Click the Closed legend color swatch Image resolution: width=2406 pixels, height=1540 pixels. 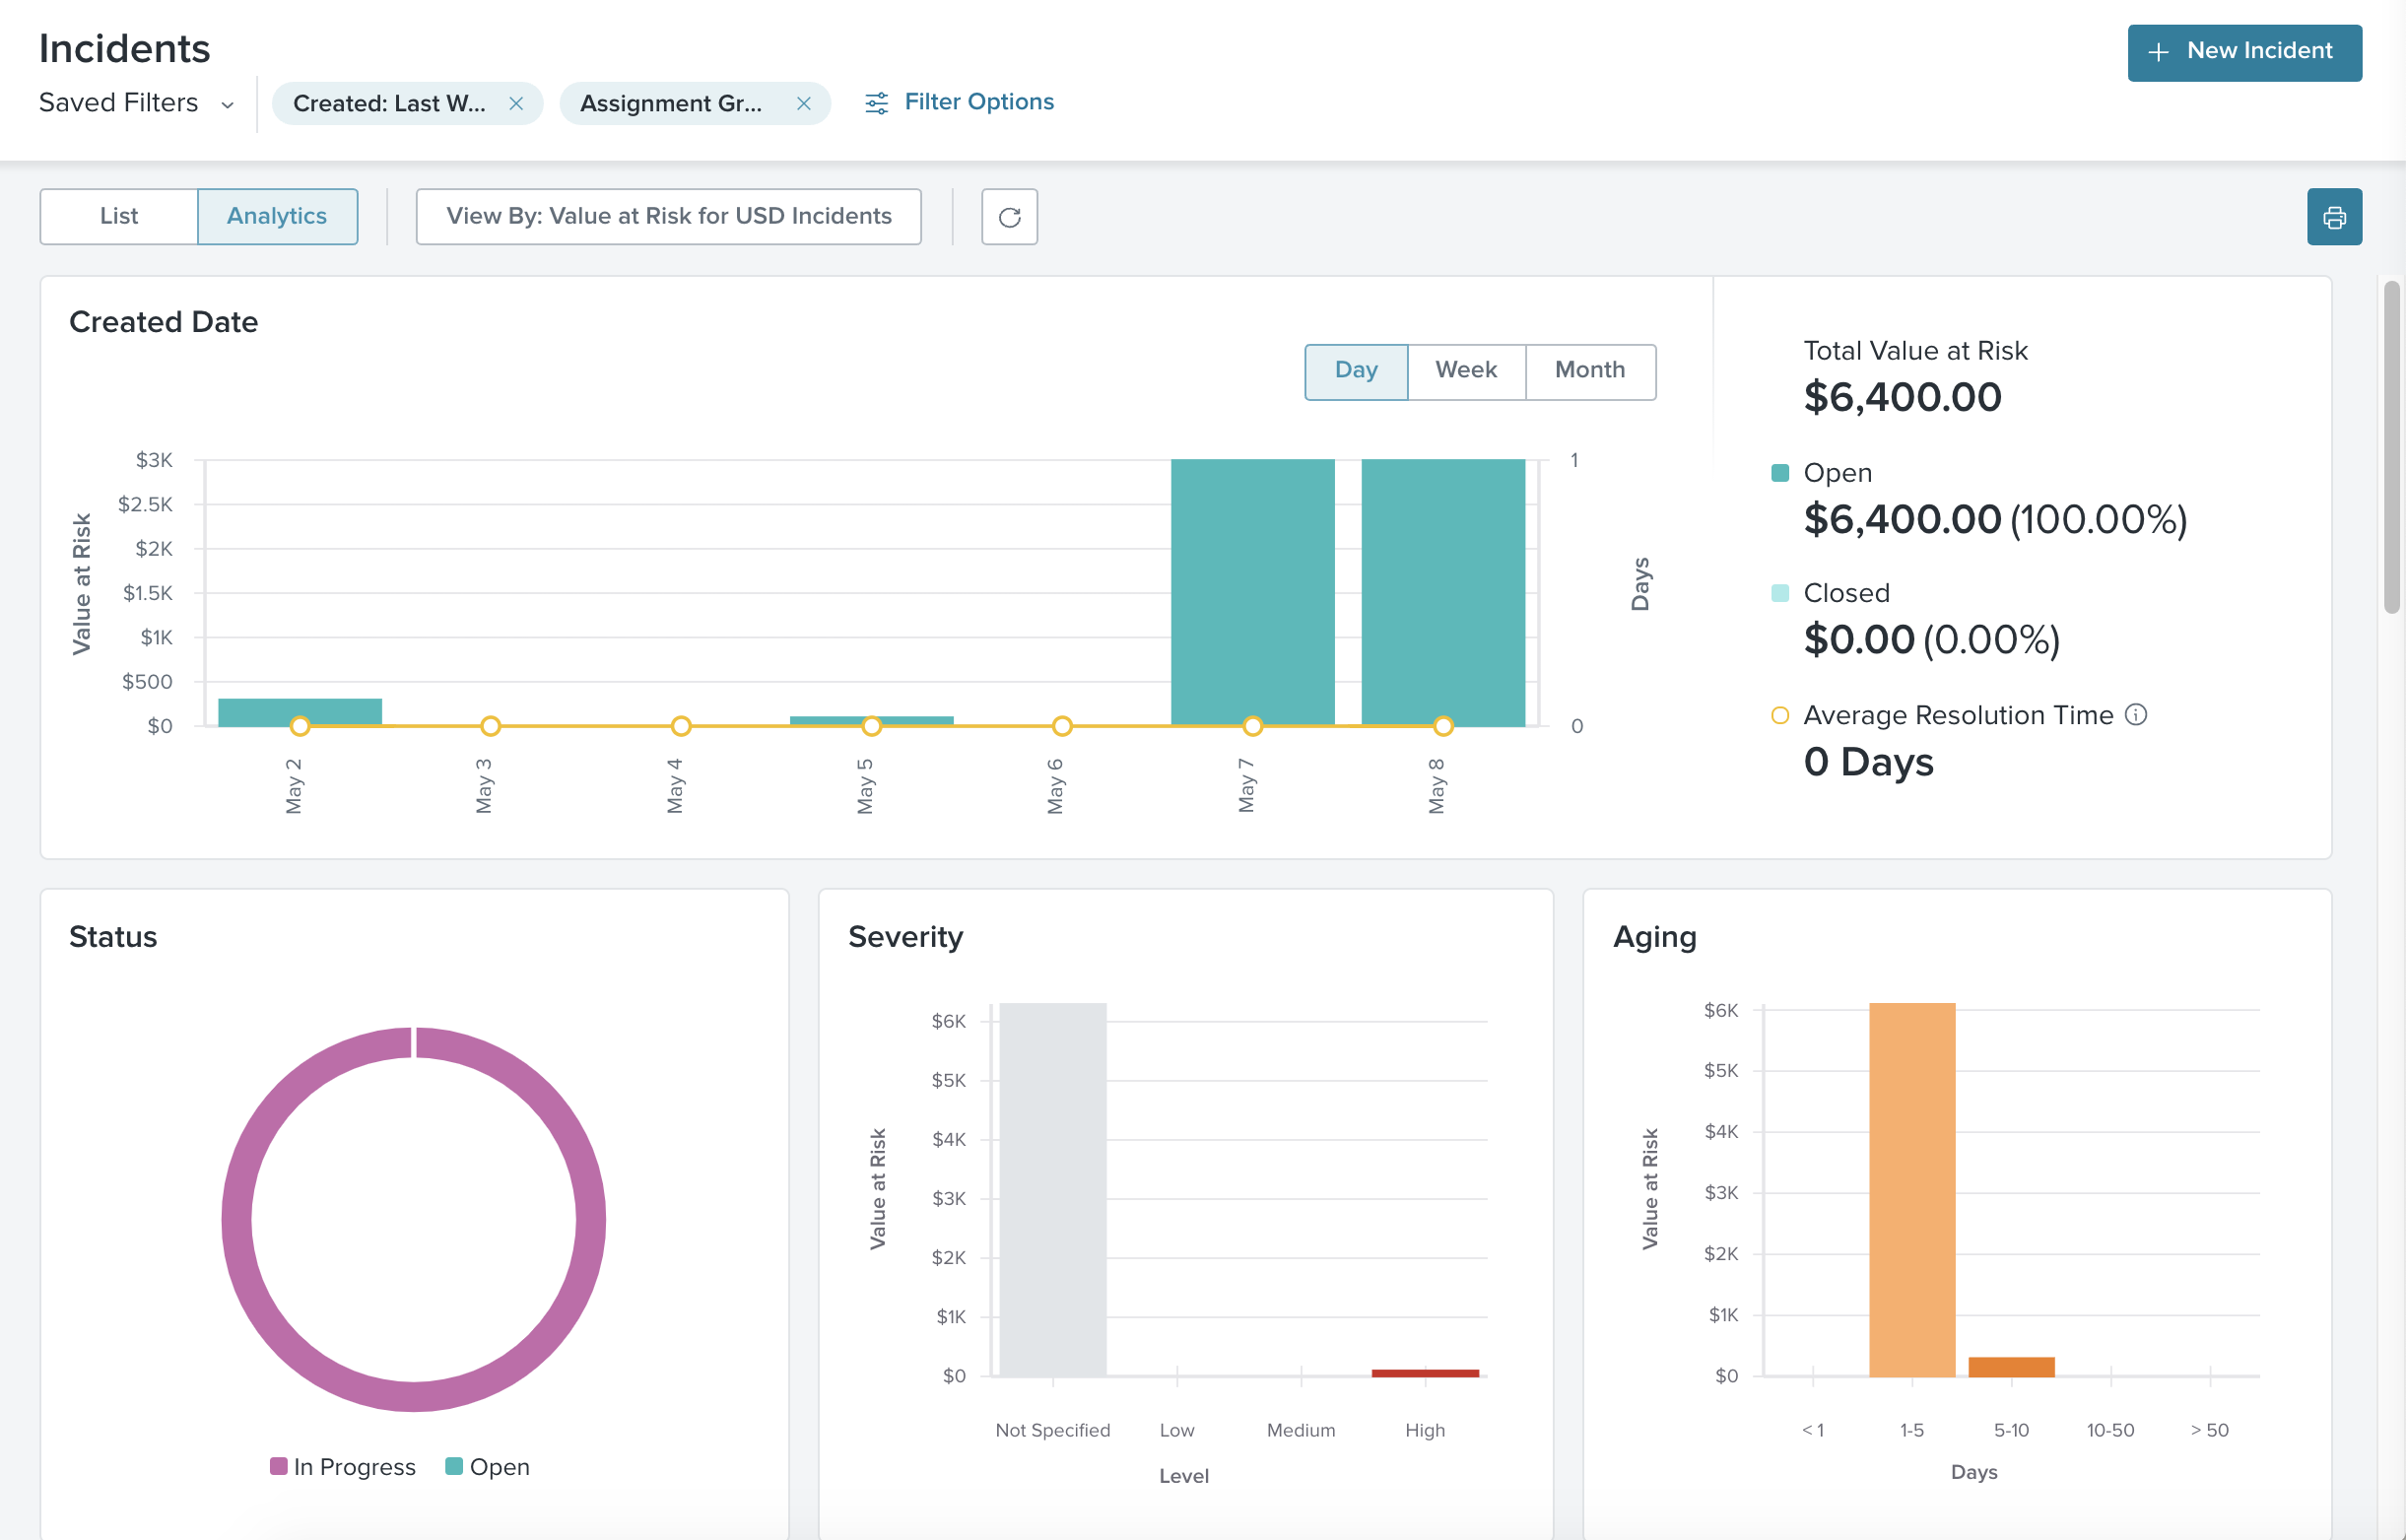1780,592
